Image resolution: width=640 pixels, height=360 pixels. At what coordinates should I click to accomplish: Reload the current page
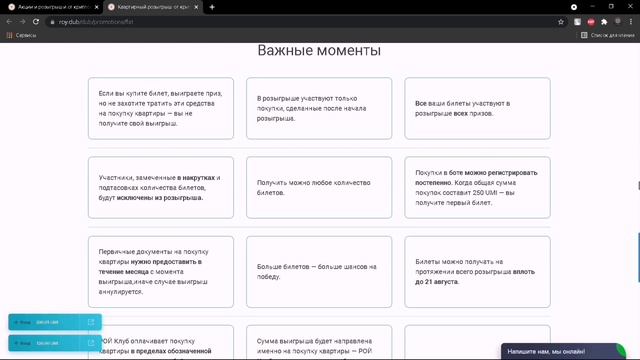coord(36,22)
